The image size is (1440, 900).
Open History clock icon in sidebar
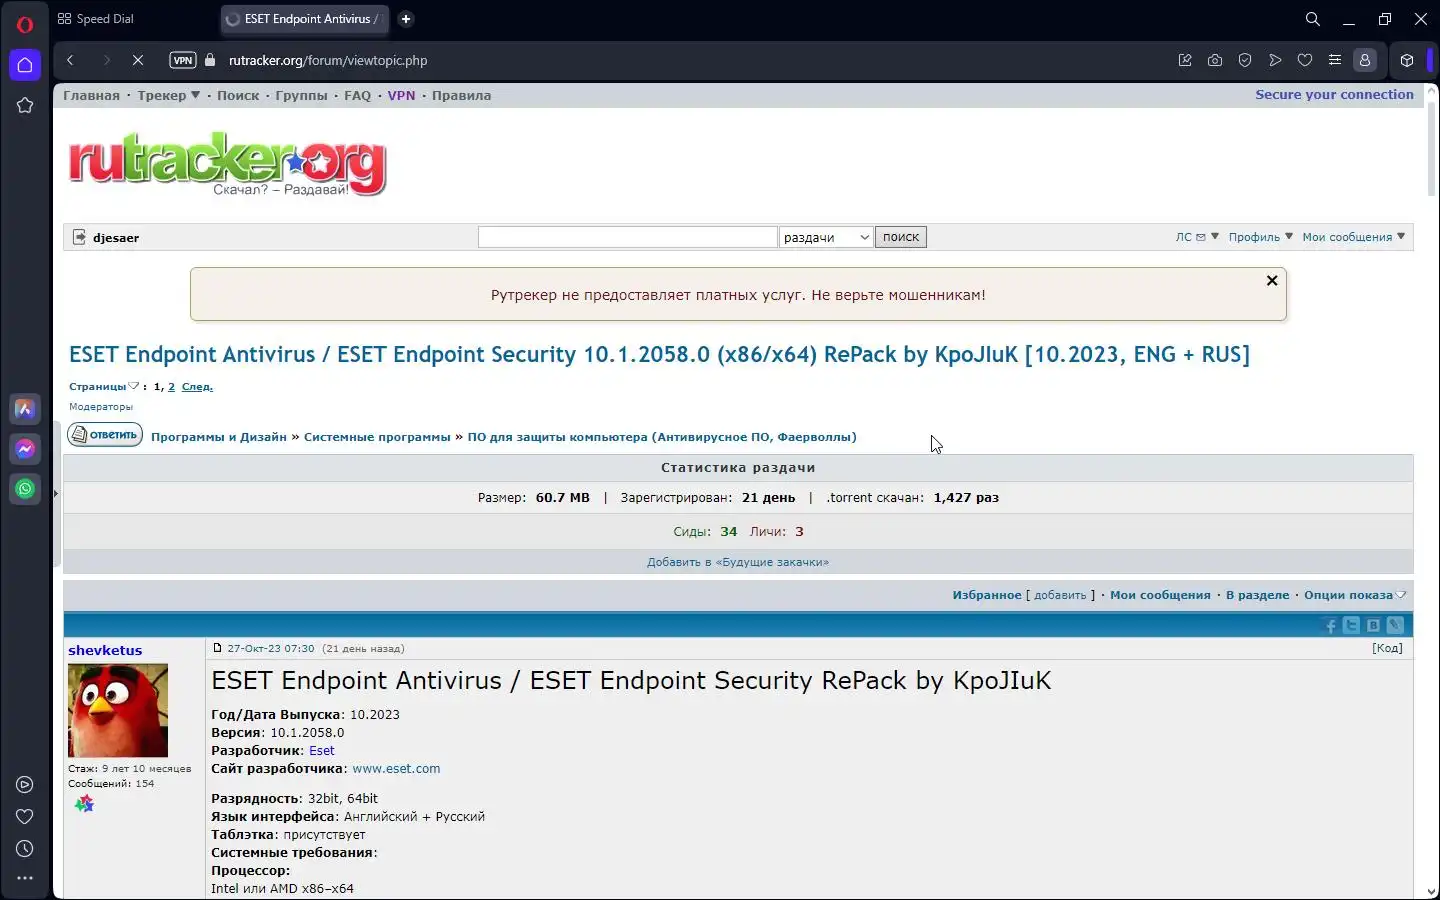coord(25,849)
